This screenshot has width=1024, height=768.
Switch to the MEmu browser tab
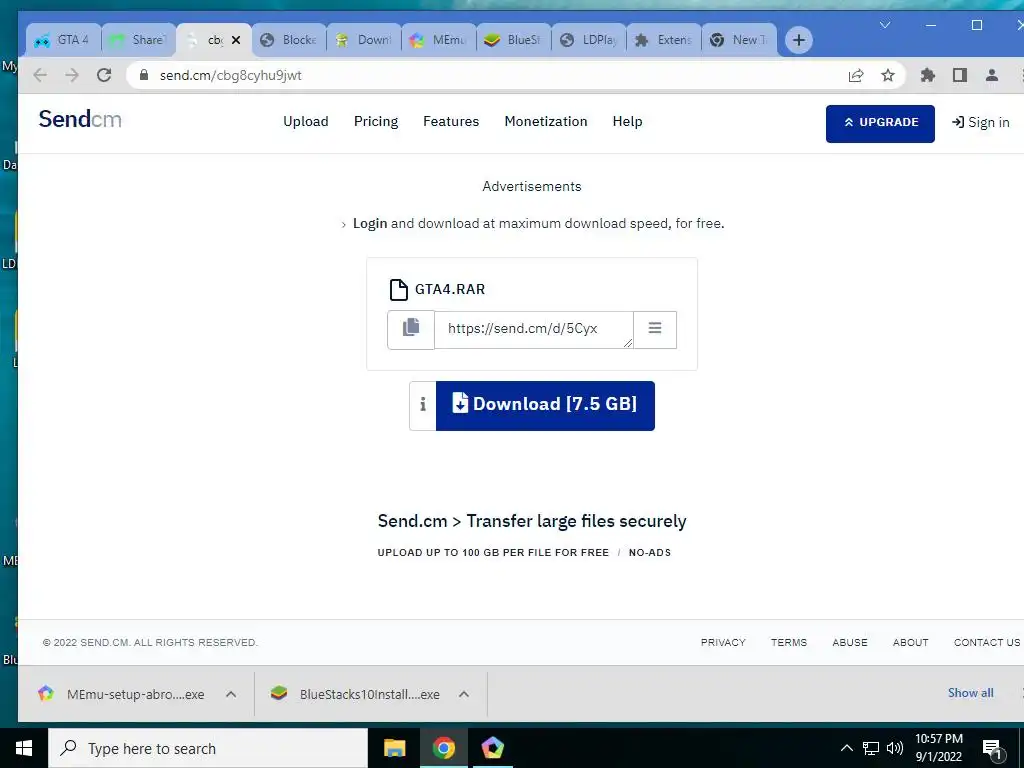tap(439, 40)
